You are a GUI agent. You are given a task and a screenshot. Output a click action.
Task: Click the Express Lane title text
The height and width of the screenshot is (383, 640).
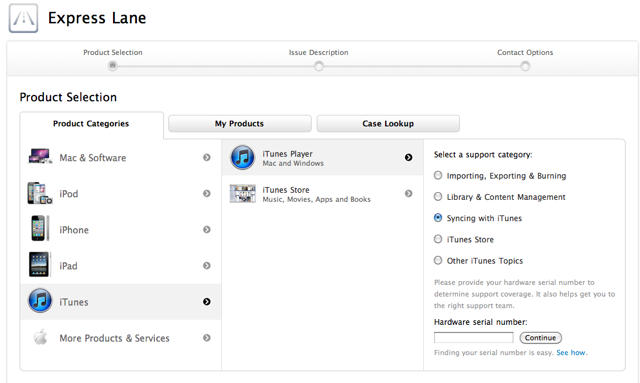pyautogui.click(x=97, y=18)
